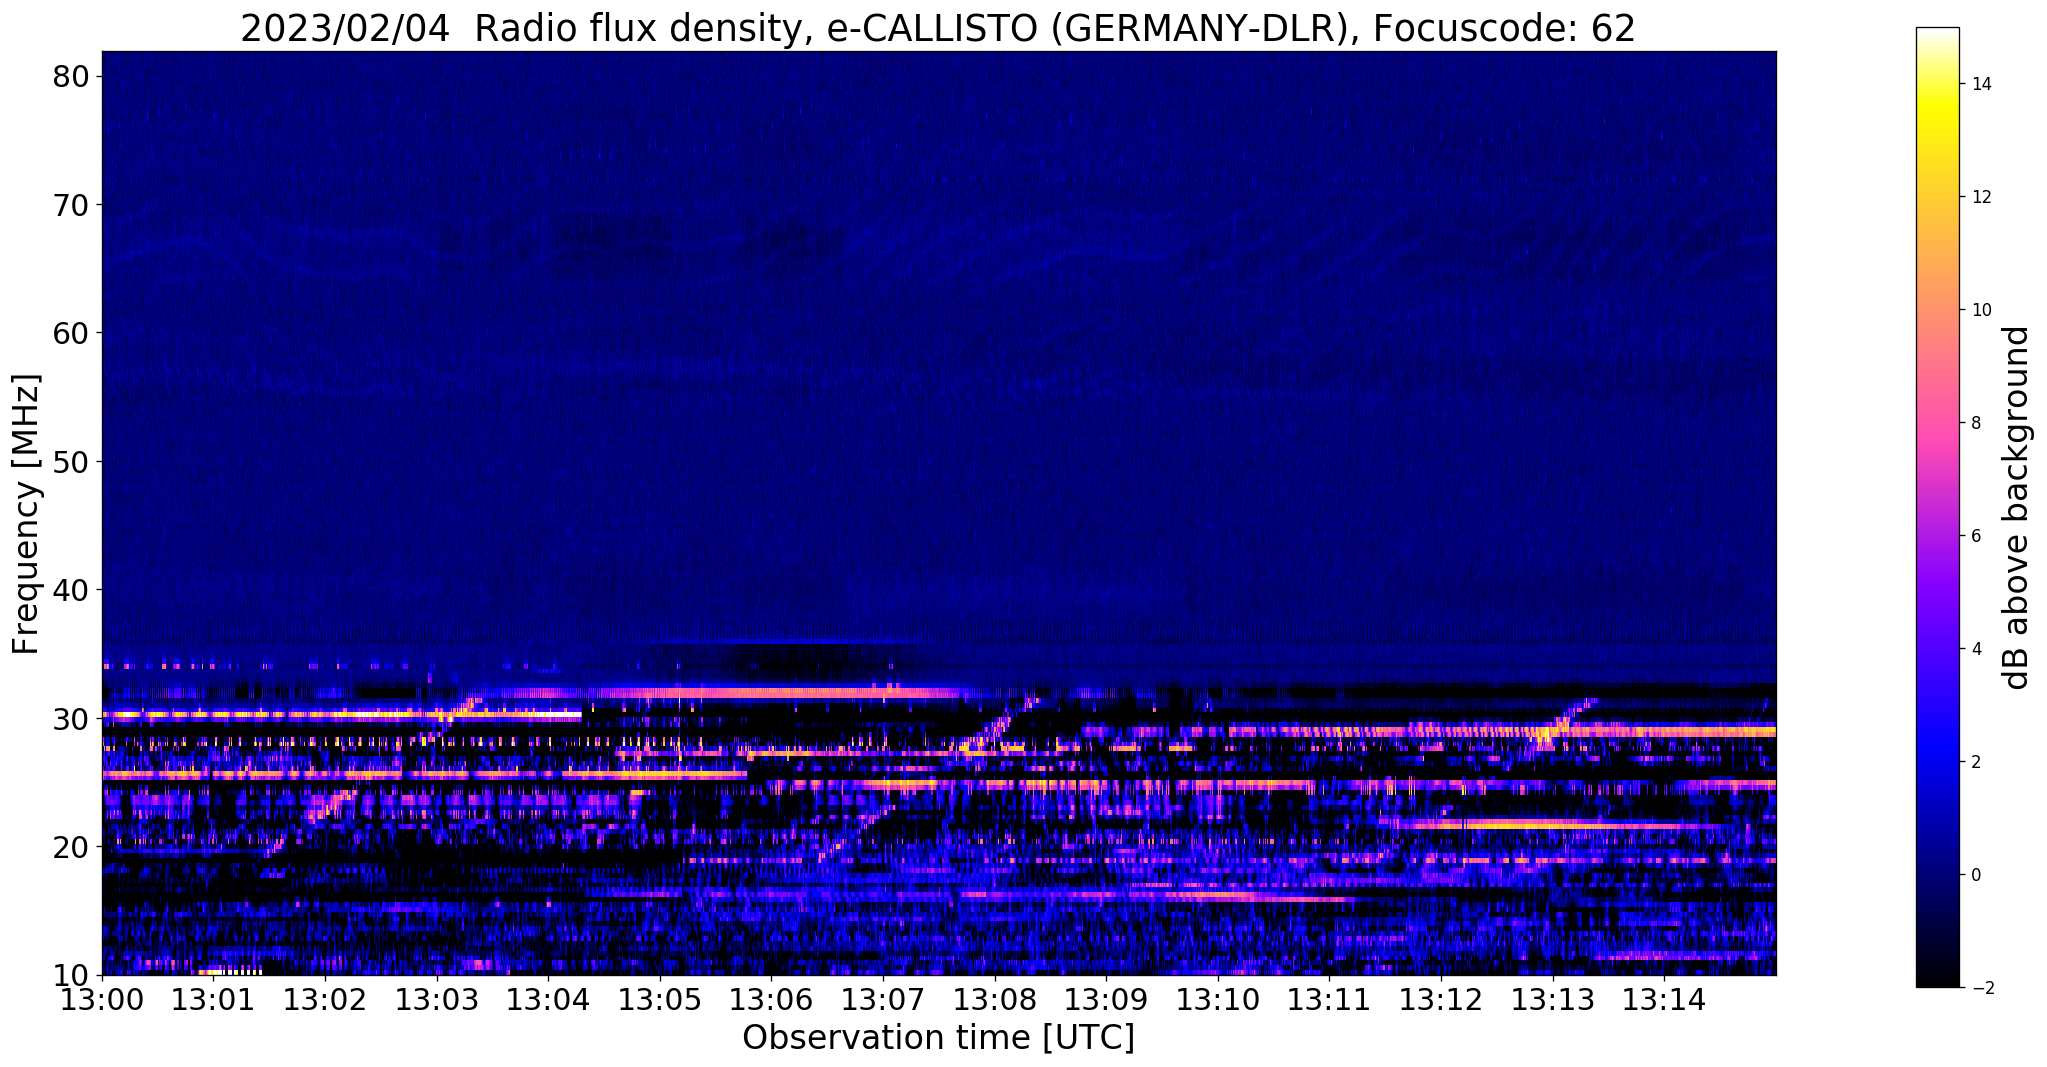
Task: Click the colorbar tick label 0
Action: point(1975,875)
